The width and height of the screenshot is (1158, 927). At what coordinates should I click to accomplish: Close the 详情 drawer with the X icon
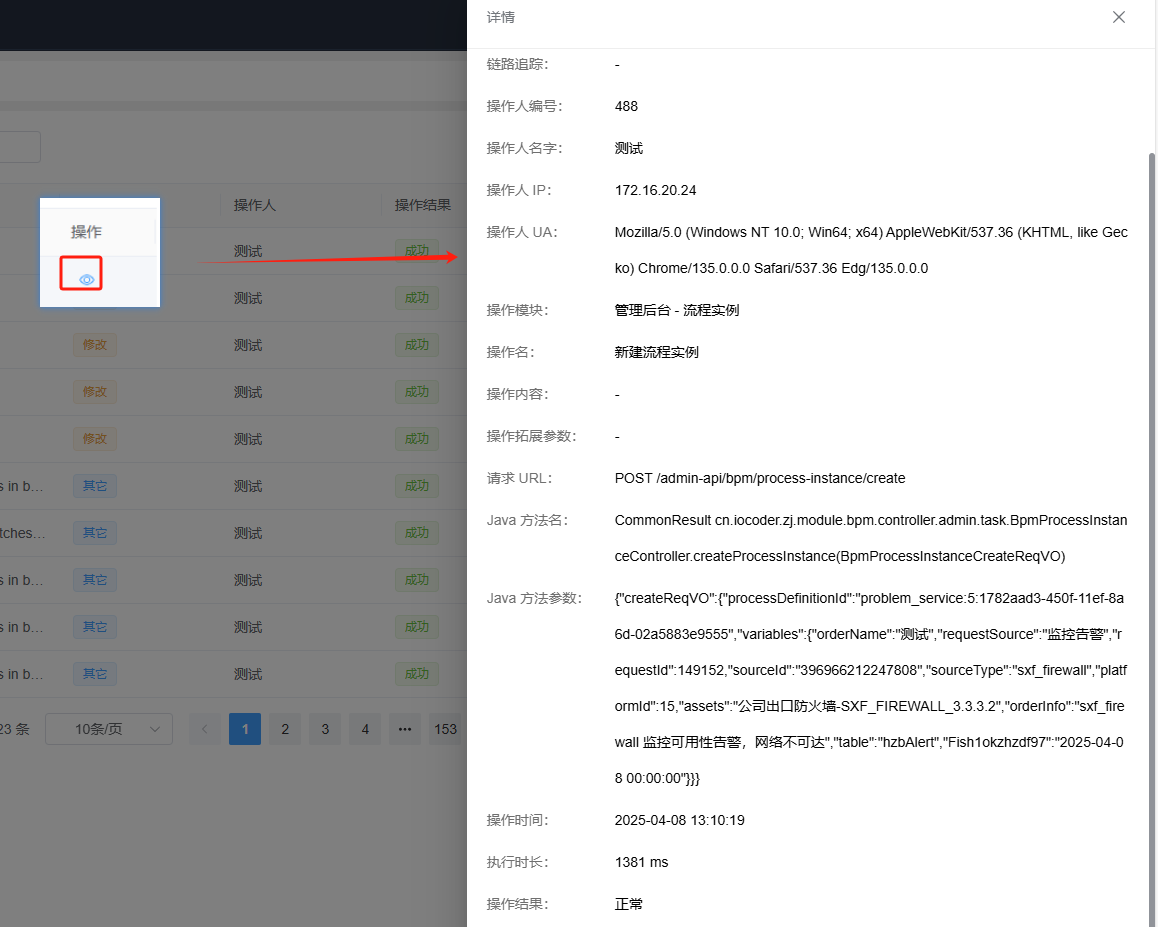click(1119, 17)
